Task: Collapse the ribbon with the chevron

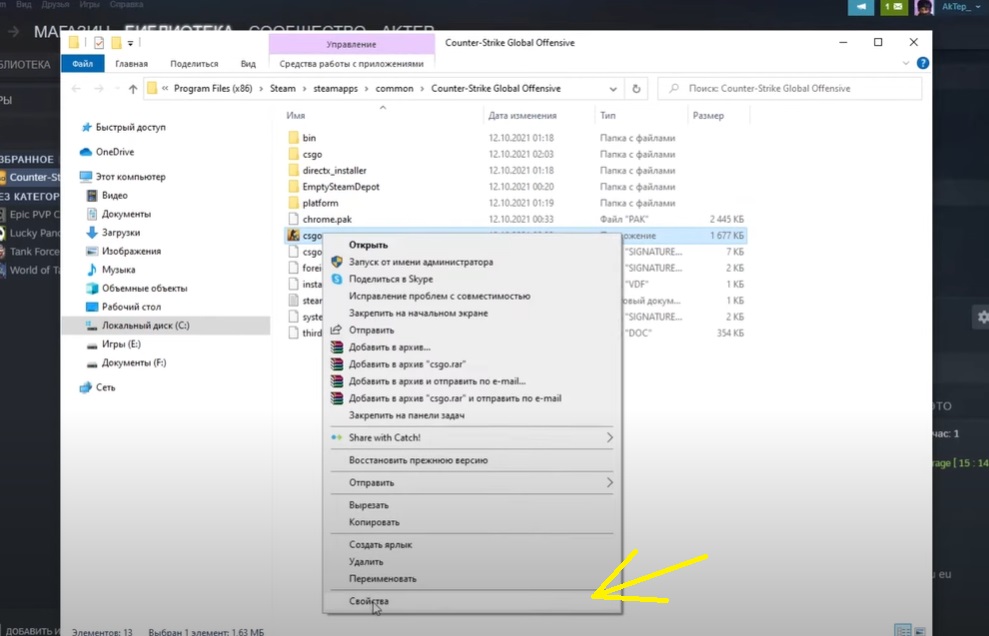Action: (908, 63)
